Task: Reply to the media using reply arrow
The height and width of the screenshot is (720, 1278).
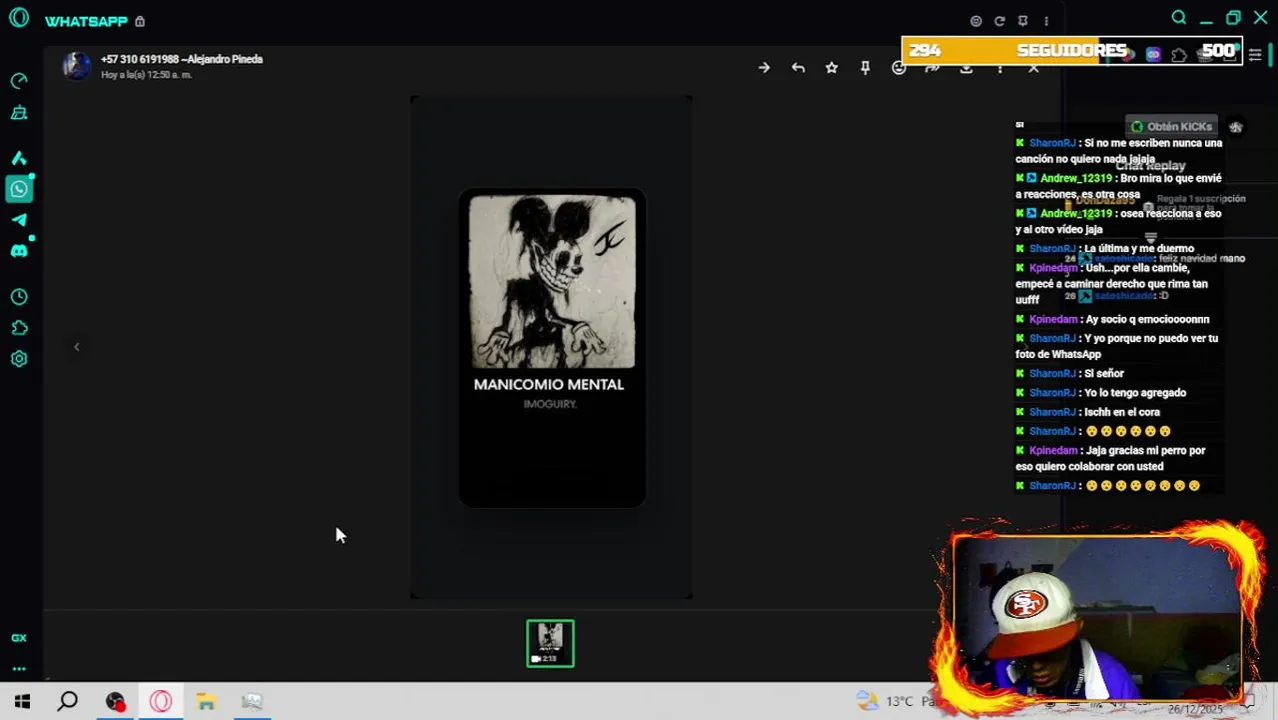Action: click(x=798, y=67)
